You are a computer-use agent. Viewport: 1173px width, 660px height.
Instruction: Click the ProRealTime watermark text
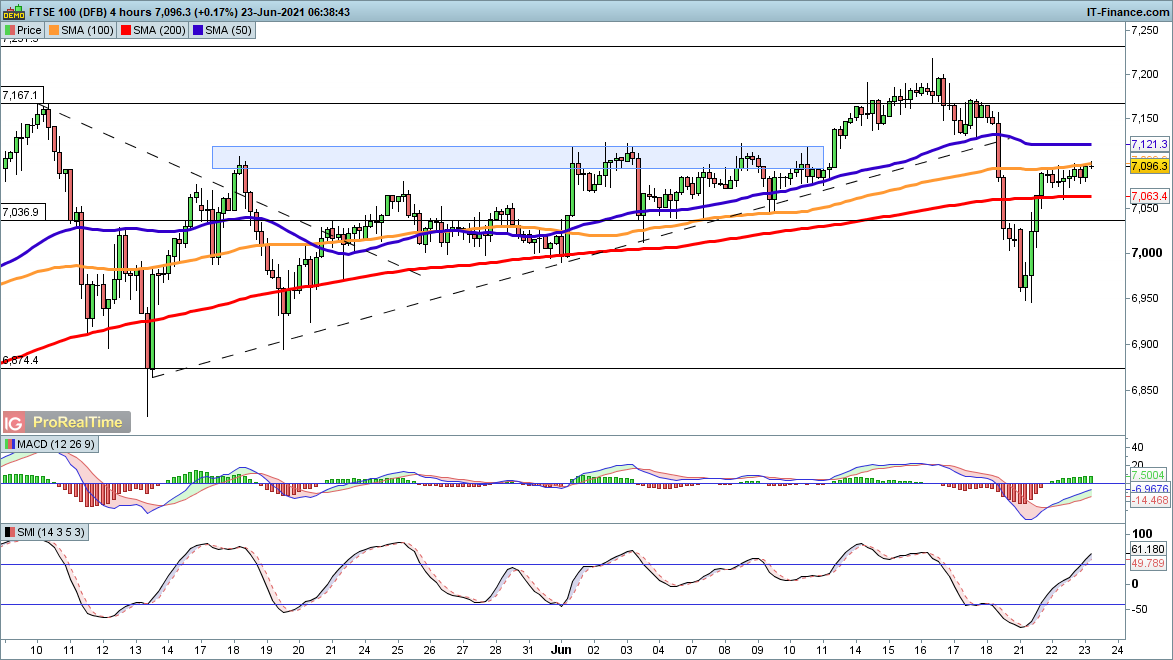(x=77, y=422)
